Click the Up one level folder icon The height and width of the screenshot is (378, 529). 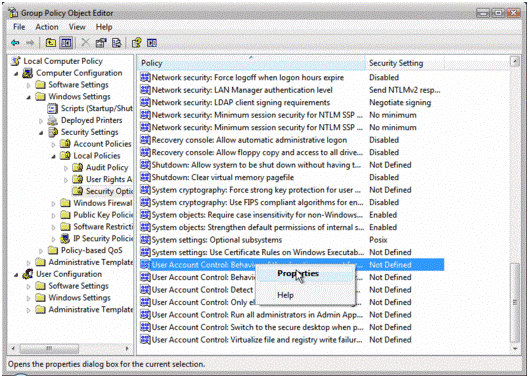pyautogui.click(x=51, y=43)
